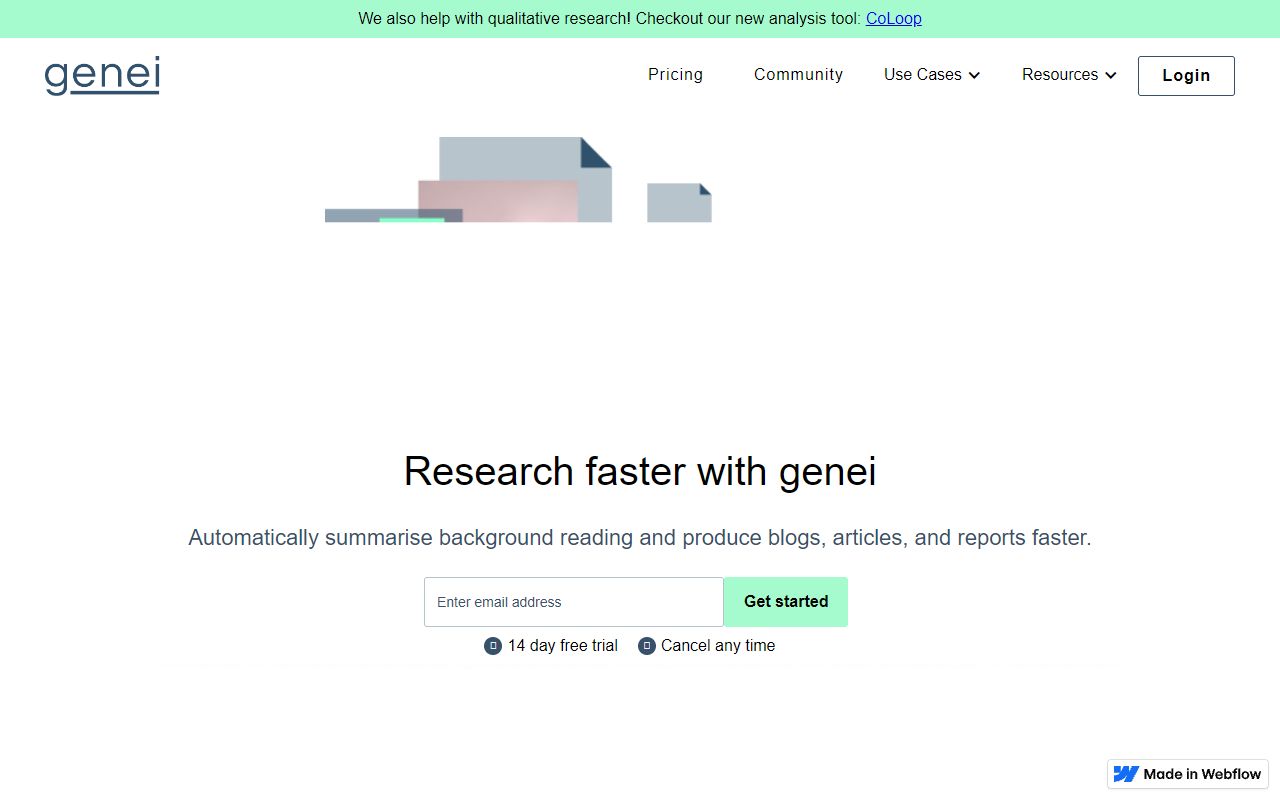Click the Login button
1280x800 pixels.
pyautogui.click(x=1185, y=75)
